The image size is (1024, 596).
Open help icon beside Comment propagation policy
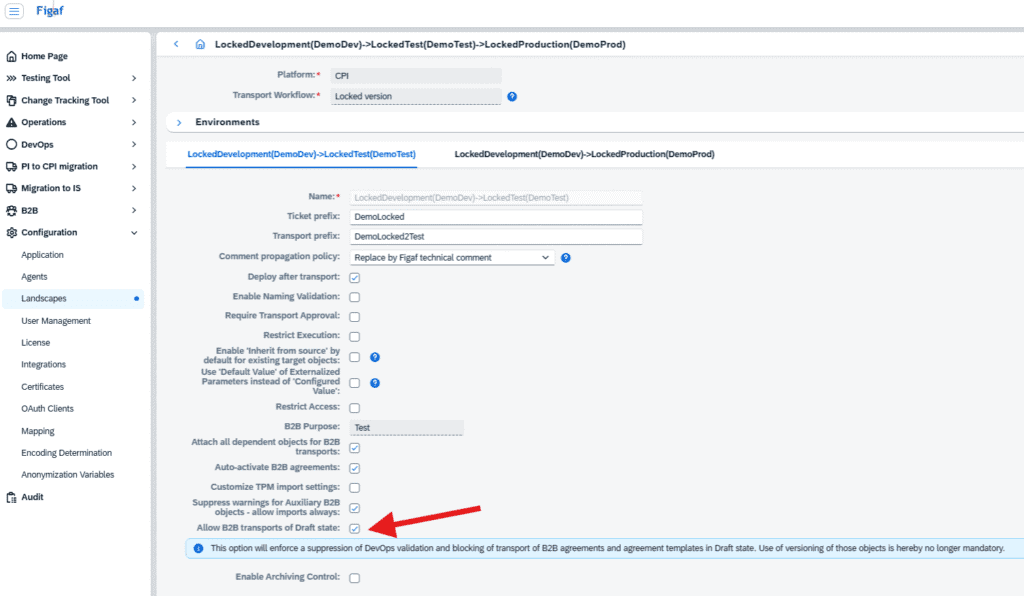click(x=566, y=258)
